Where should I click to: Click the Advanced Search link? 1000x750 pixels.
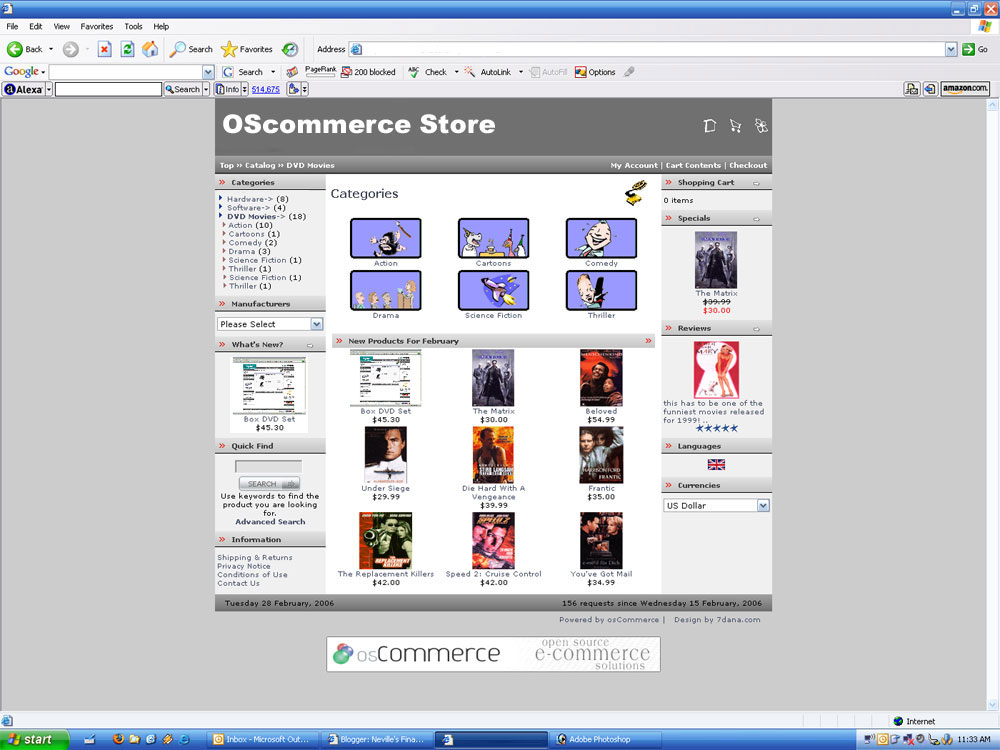pos(270,522)
